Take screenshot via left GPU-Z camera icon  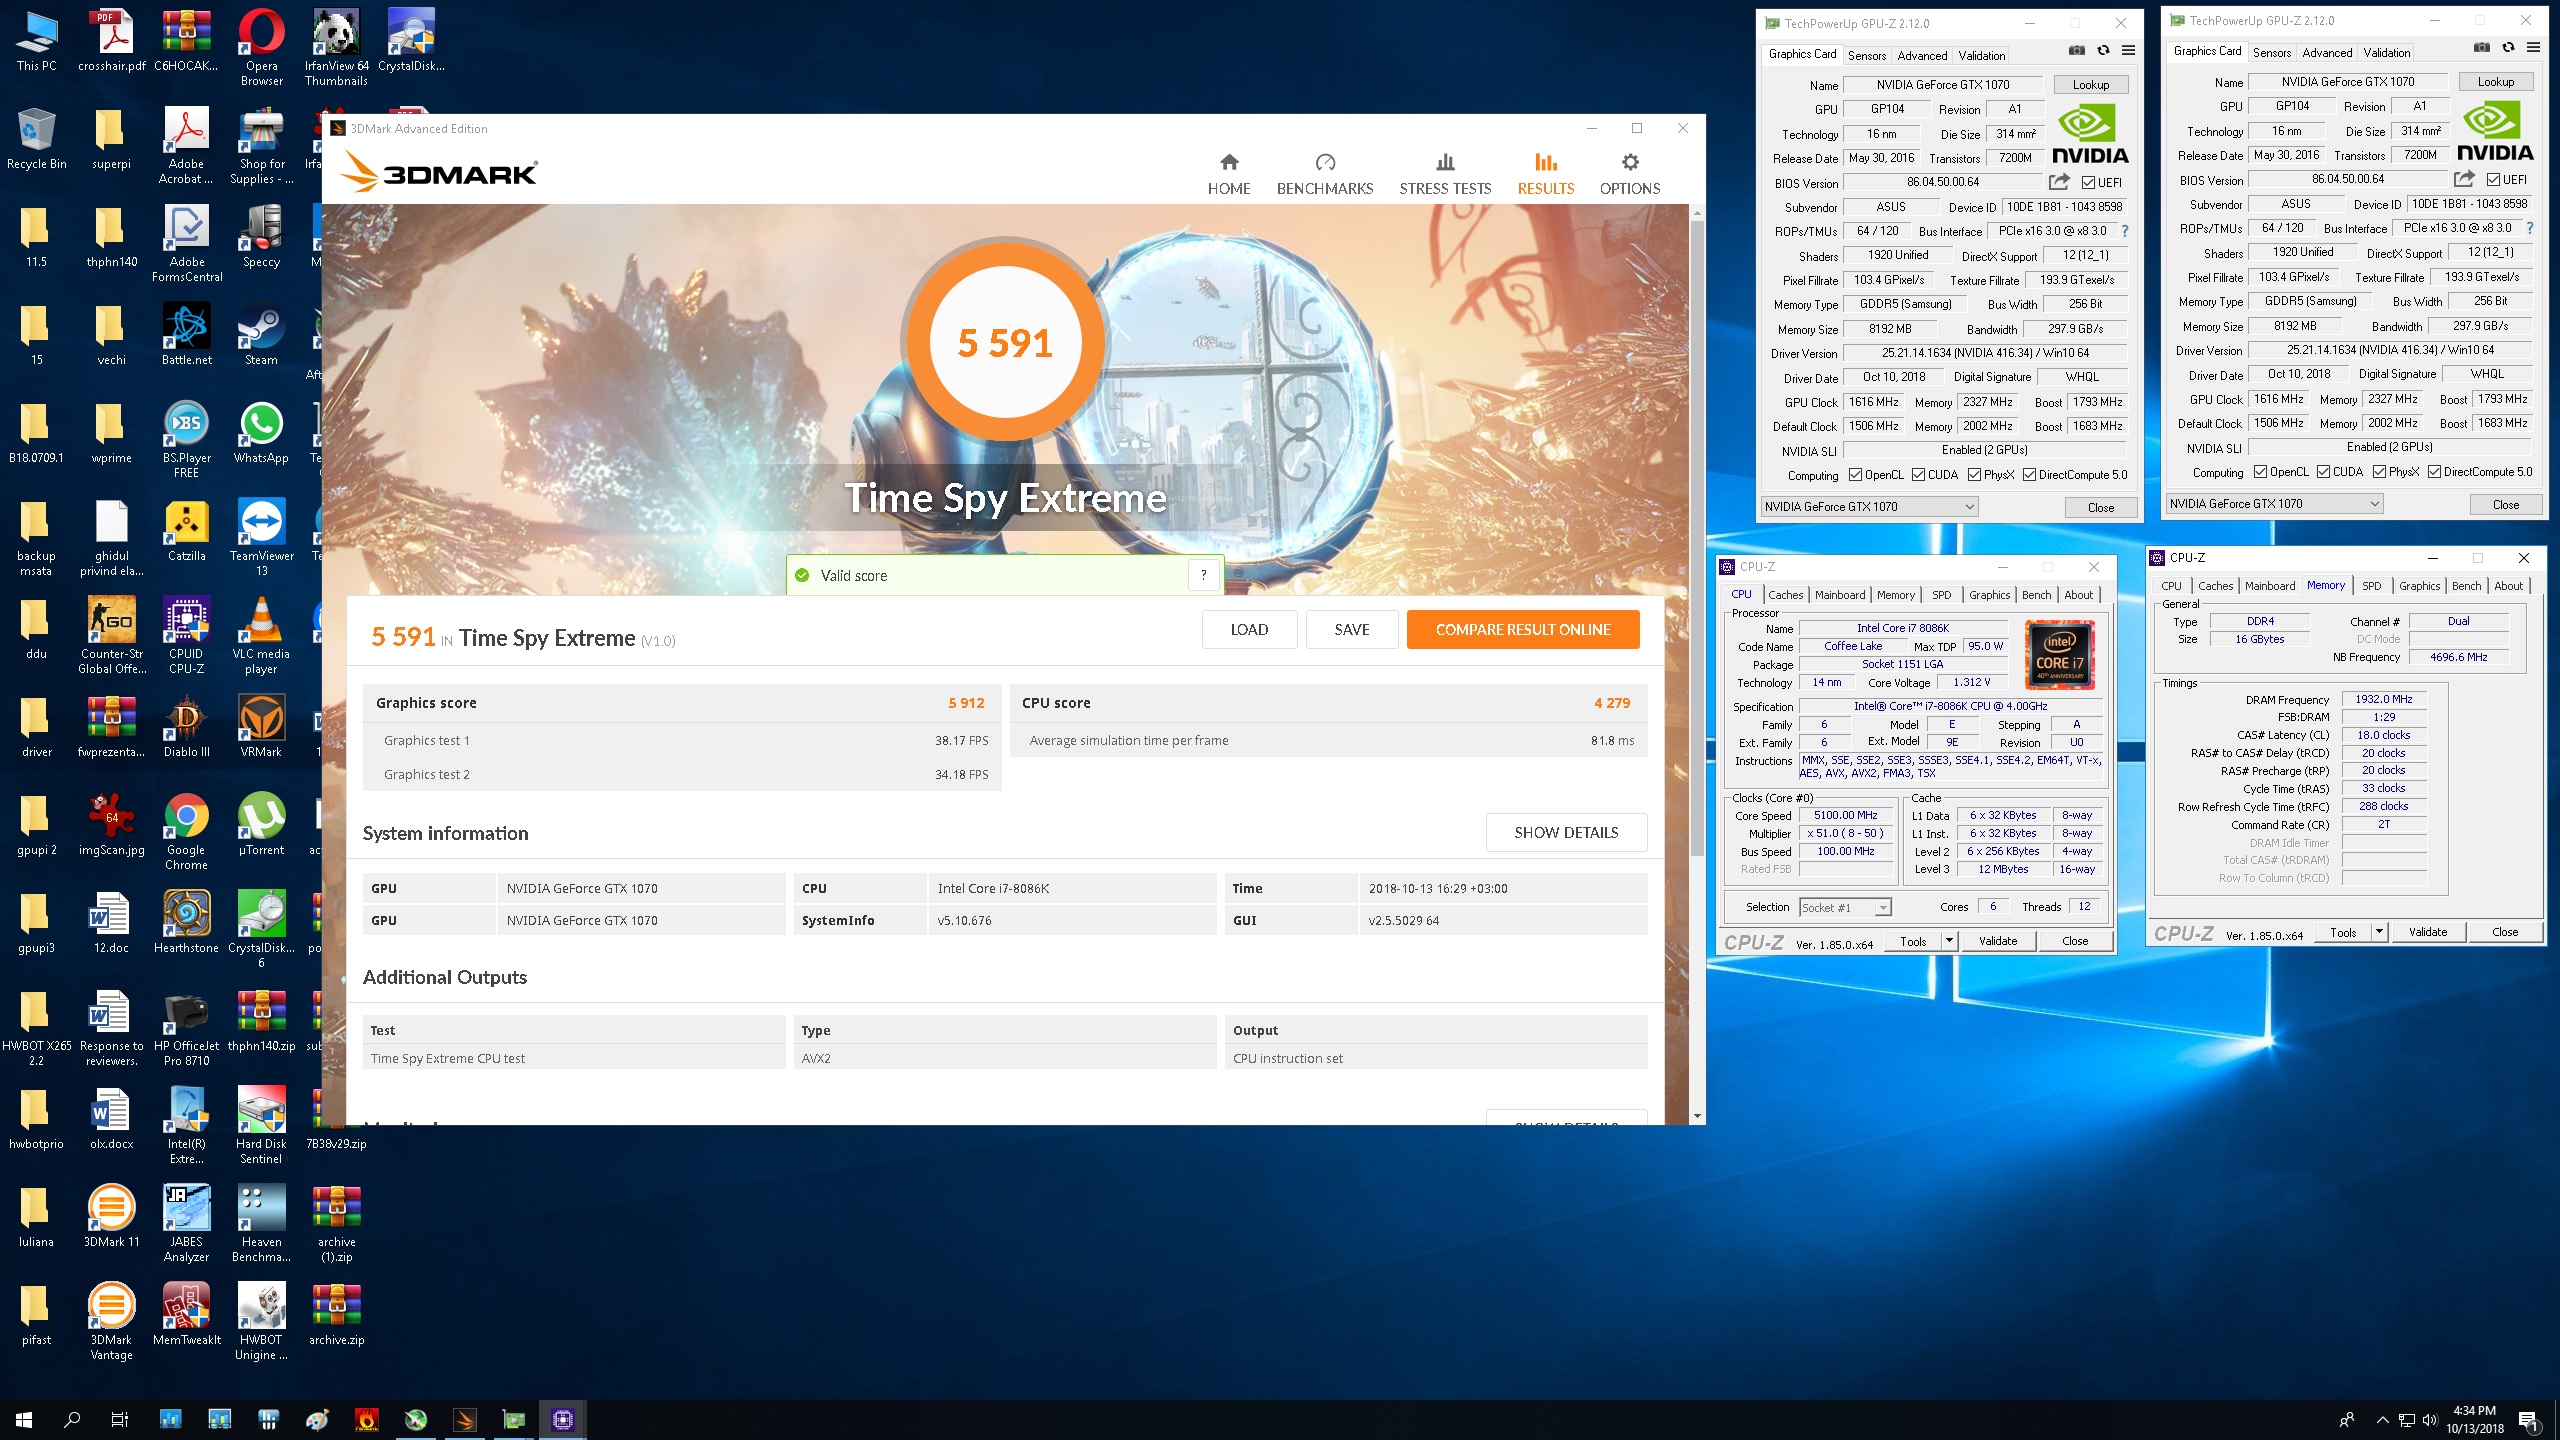click(2077, 51)
